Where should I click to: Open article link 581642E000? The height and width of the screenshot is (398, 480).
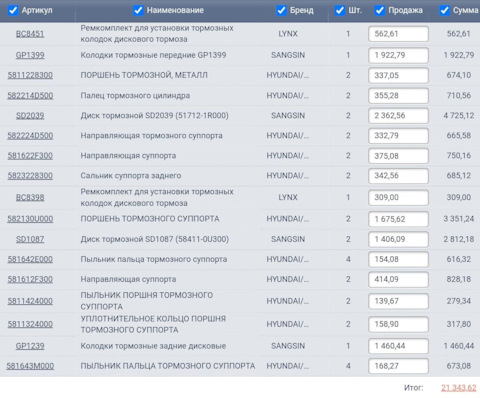click(x=30, y=259)
